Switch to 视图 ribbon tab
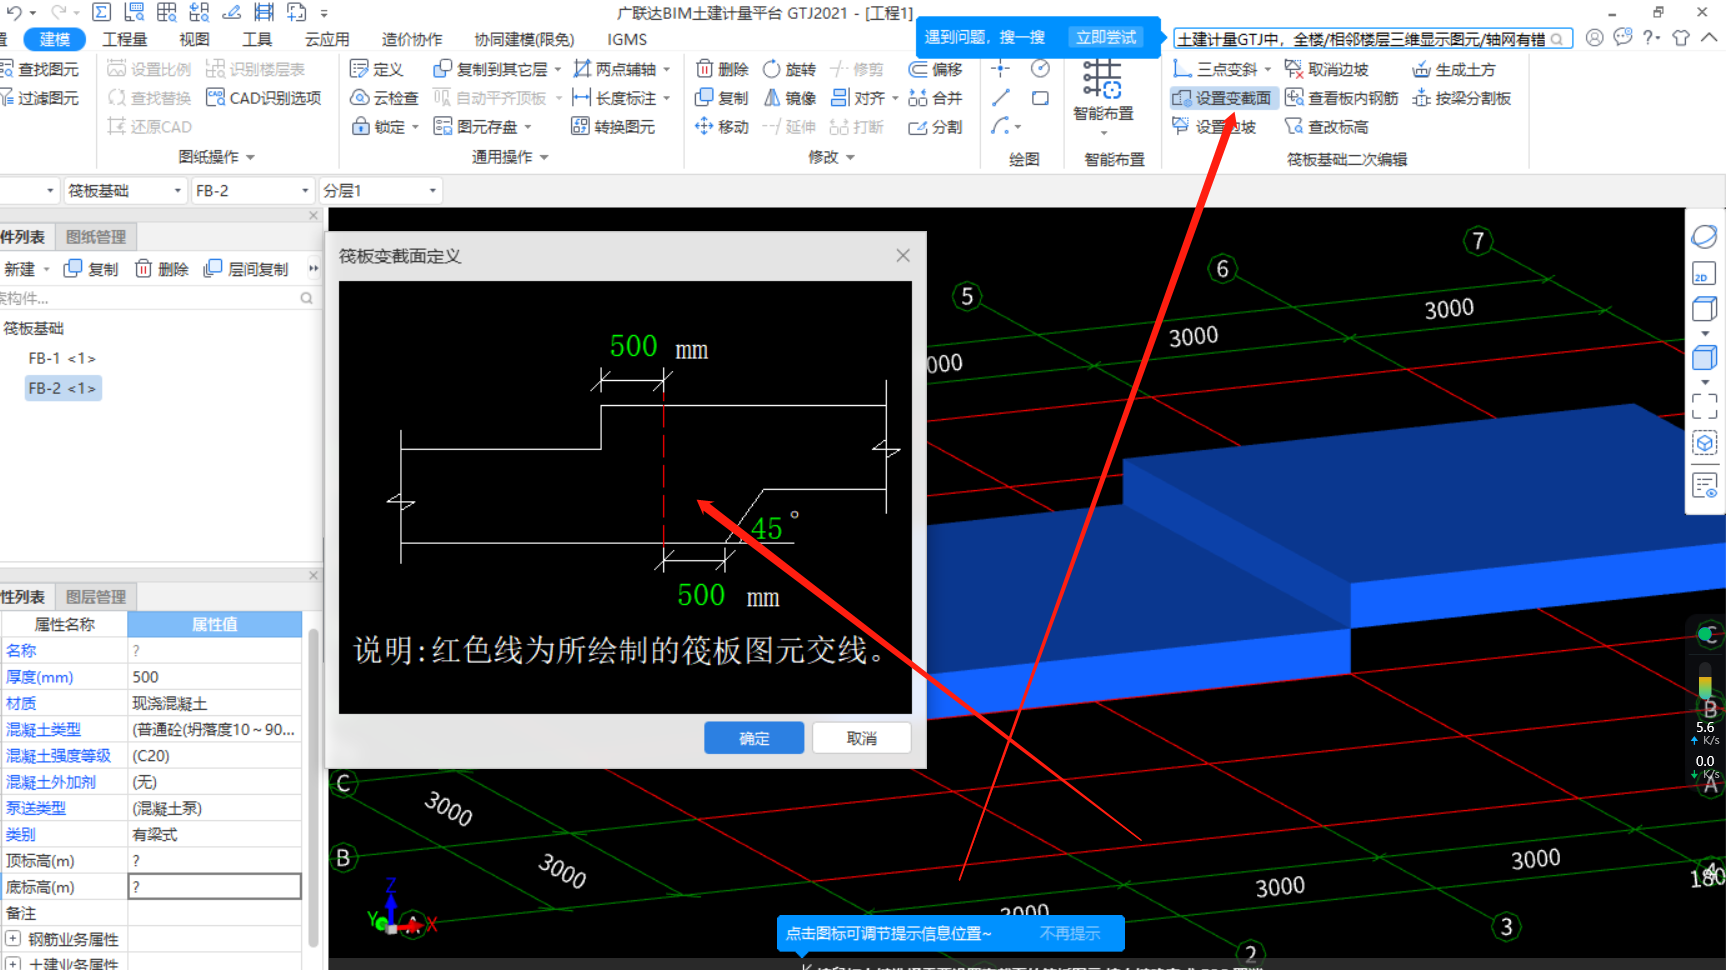The height and width of the screenshot is (970, 1726). tap(194, 39)
